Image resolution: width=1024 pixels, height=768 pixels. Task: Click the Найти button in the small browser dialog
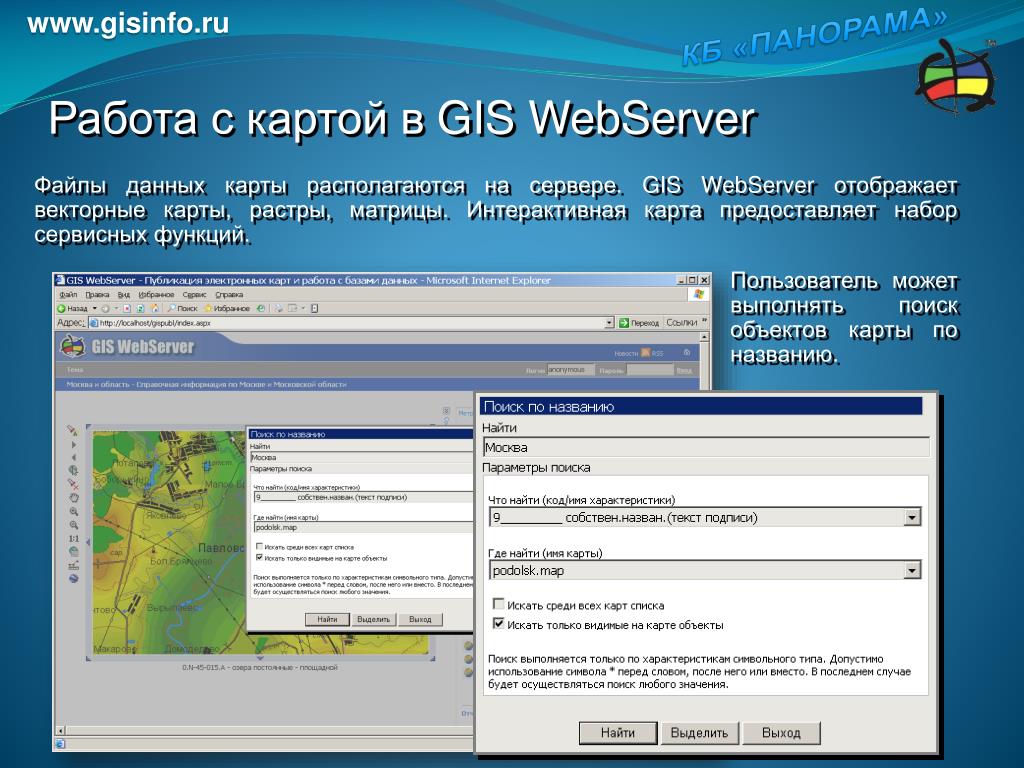point(327,619)
